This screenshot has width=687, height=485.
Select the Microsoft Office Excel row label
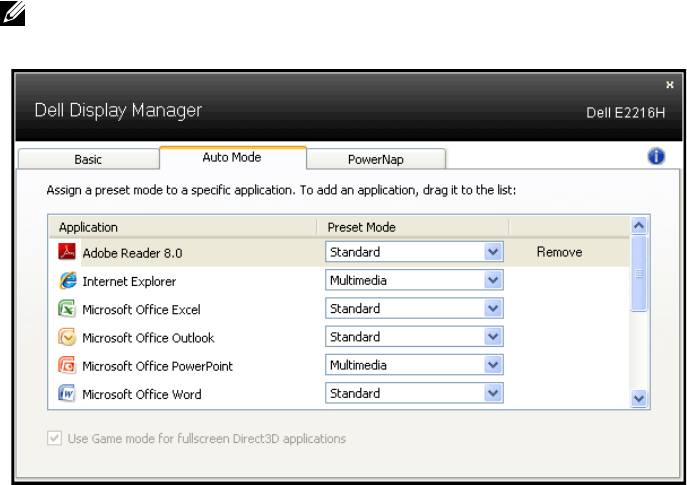(x=142, y=309)
